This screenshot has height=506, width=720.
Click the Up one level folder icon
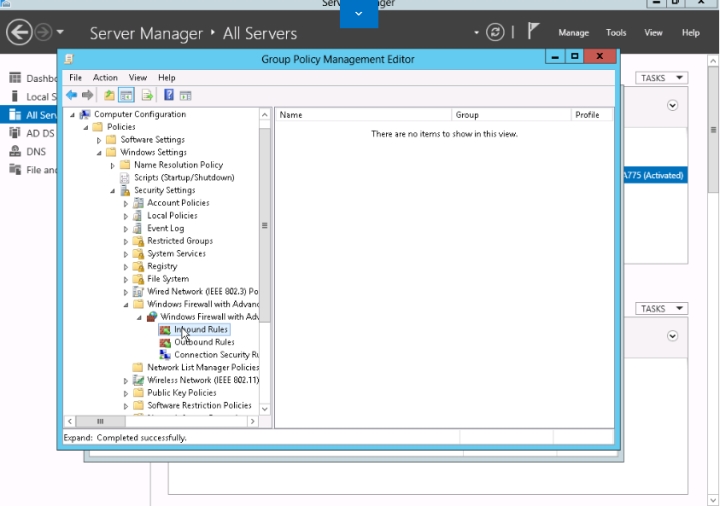tap(108, 96)
